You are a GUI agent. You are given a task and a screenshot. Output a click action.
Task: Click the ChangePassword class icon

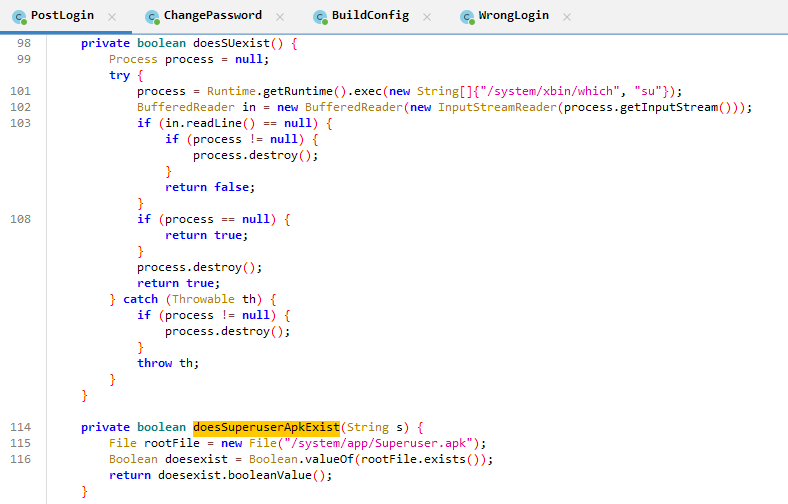click(x=152, y=17)
